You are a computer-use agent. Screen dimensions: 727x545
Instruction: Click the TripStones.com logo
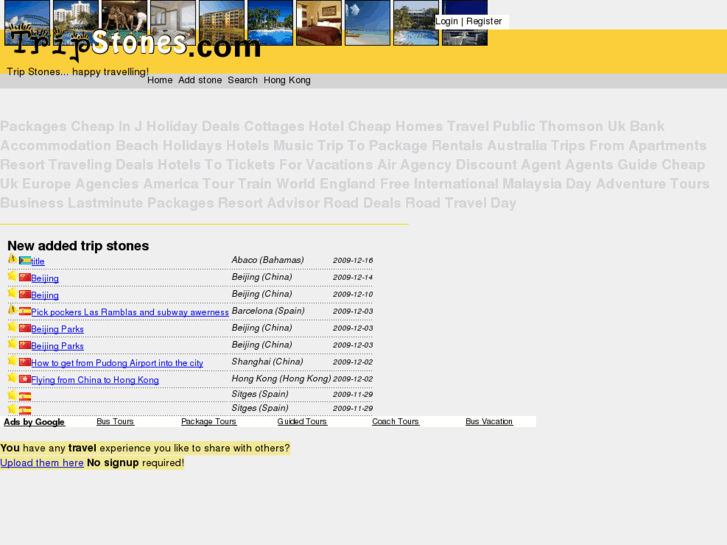point(134,43)
